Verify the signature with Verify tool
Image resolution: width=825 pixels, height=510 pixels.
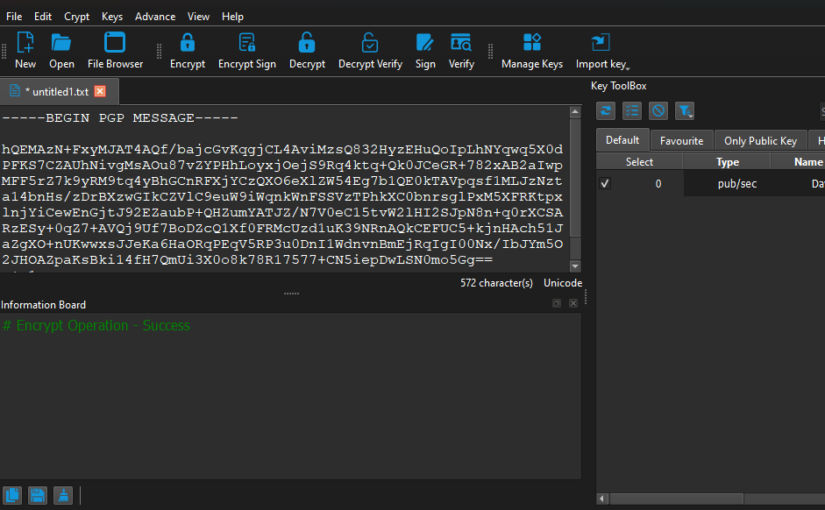click(461, 51)
